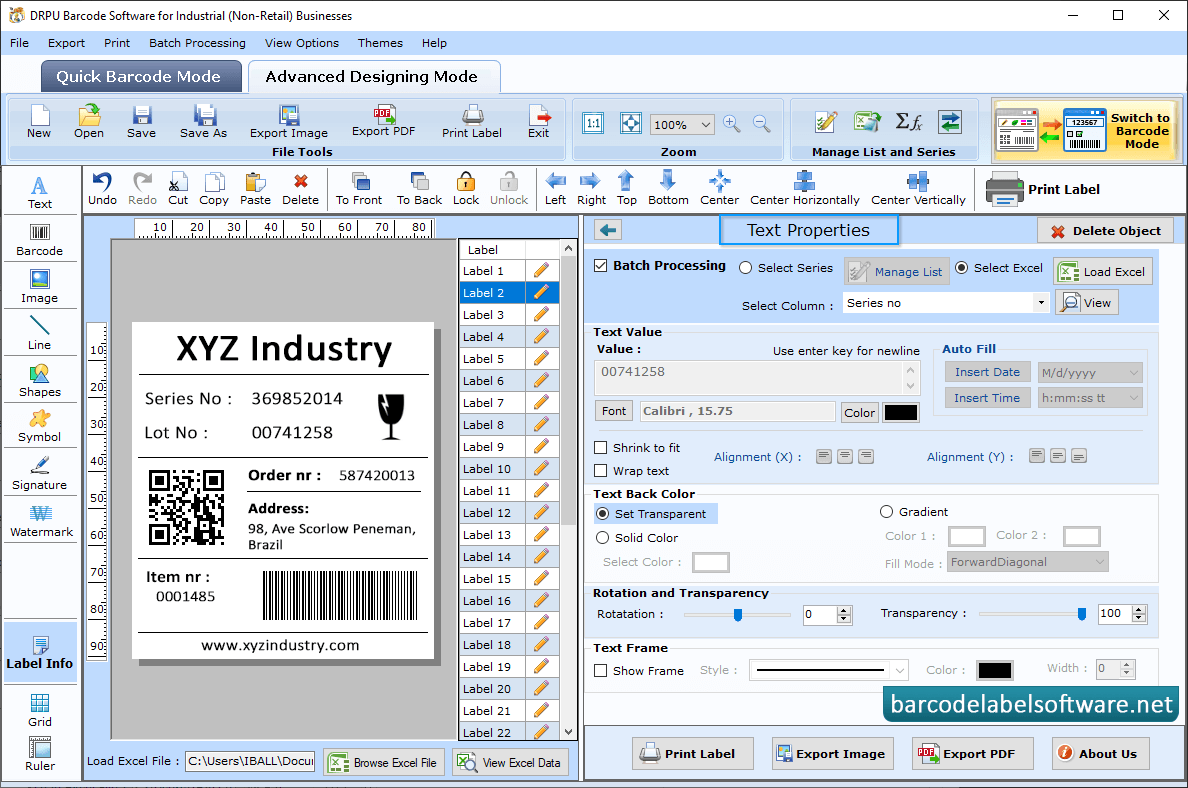Adjust the frame Width stepper
The width and height of the screenshot is (1188, 788).
1127,668
